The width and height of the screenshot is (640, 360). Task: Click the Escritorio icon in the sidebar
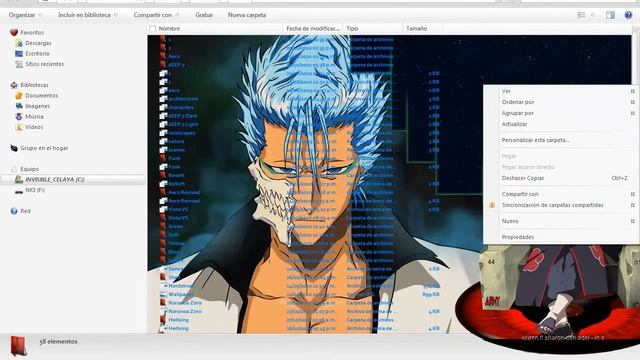pyautogui.click(x=19, y=53)
